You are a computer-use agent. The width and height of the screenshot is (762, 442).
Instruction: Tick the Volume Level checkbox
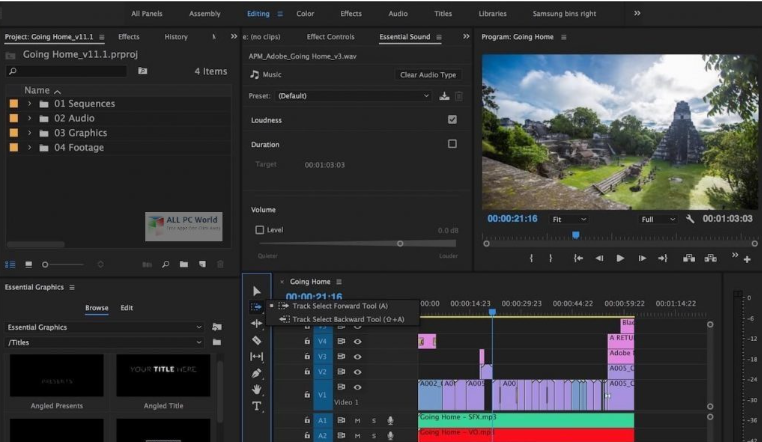260,230
